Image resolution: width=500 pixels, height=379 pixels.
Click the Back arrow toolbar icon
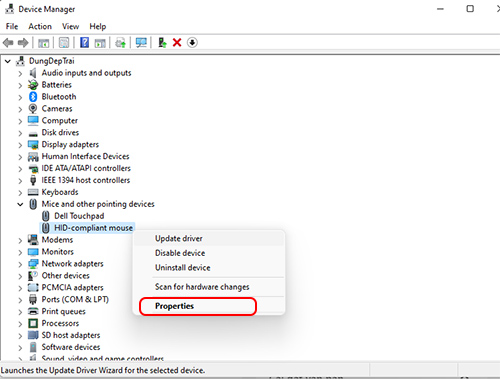[x=8, y=43]
